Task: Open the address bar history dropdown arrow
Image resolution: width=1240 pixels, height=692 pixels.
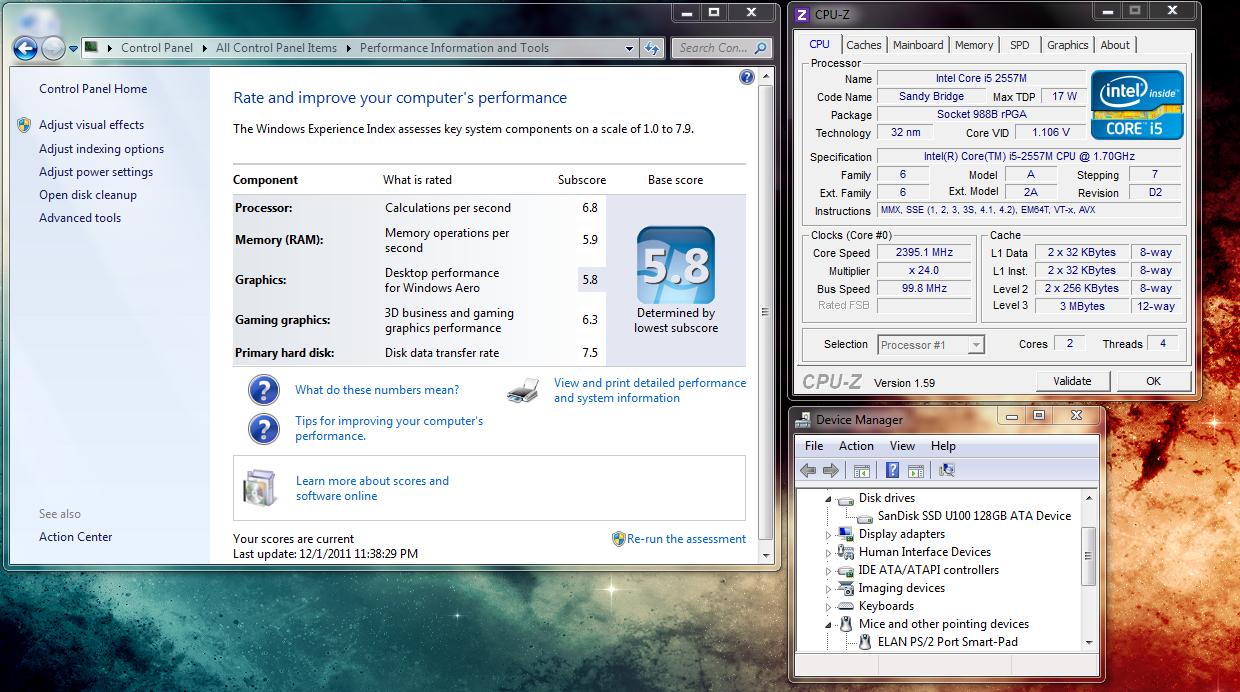Action: pyautogui.click(x=629, y=48)
